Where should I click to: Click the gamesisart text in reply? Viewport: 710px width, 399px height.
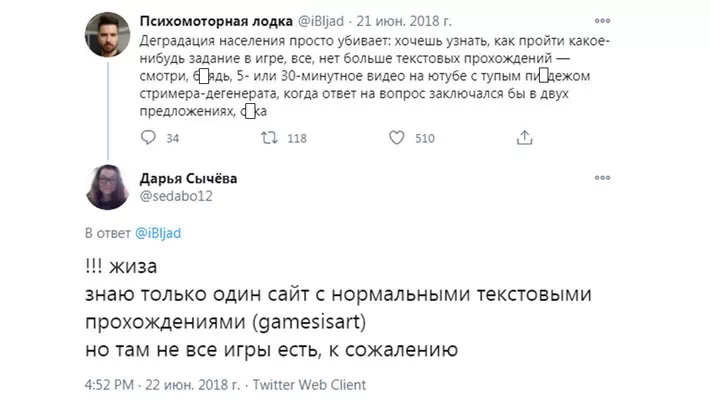point(309,322)
